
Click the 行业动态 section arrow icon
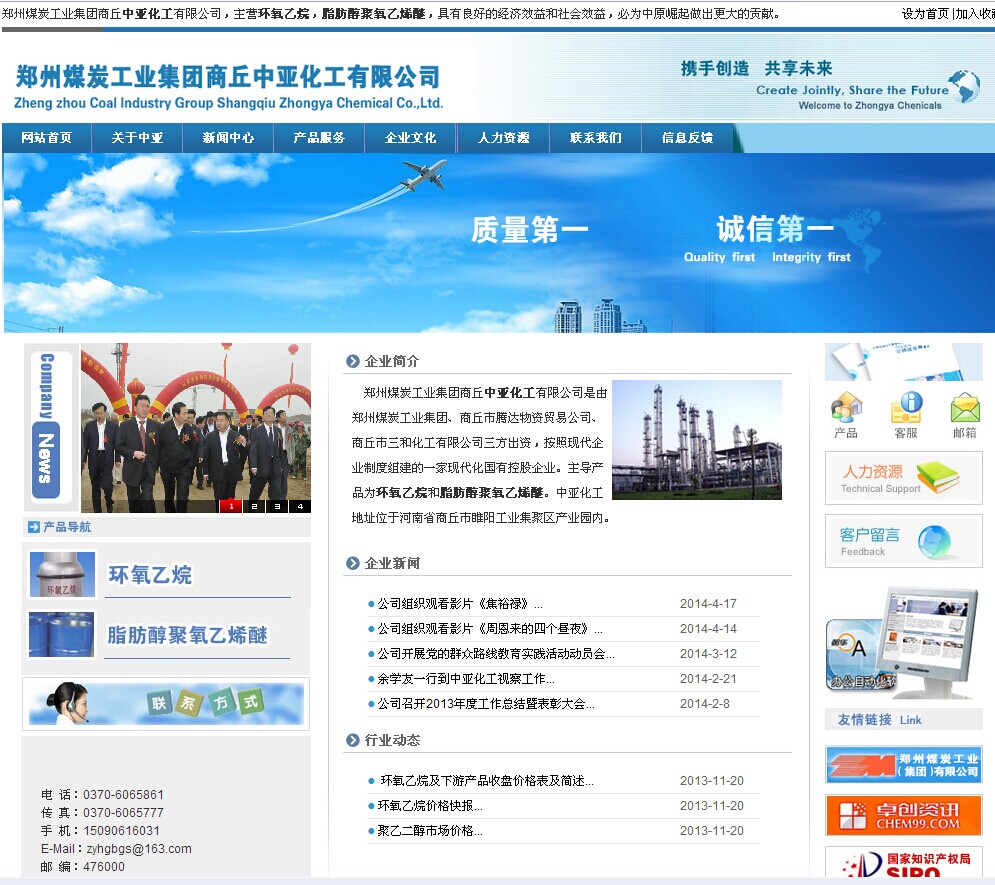(x=353, y=740)
